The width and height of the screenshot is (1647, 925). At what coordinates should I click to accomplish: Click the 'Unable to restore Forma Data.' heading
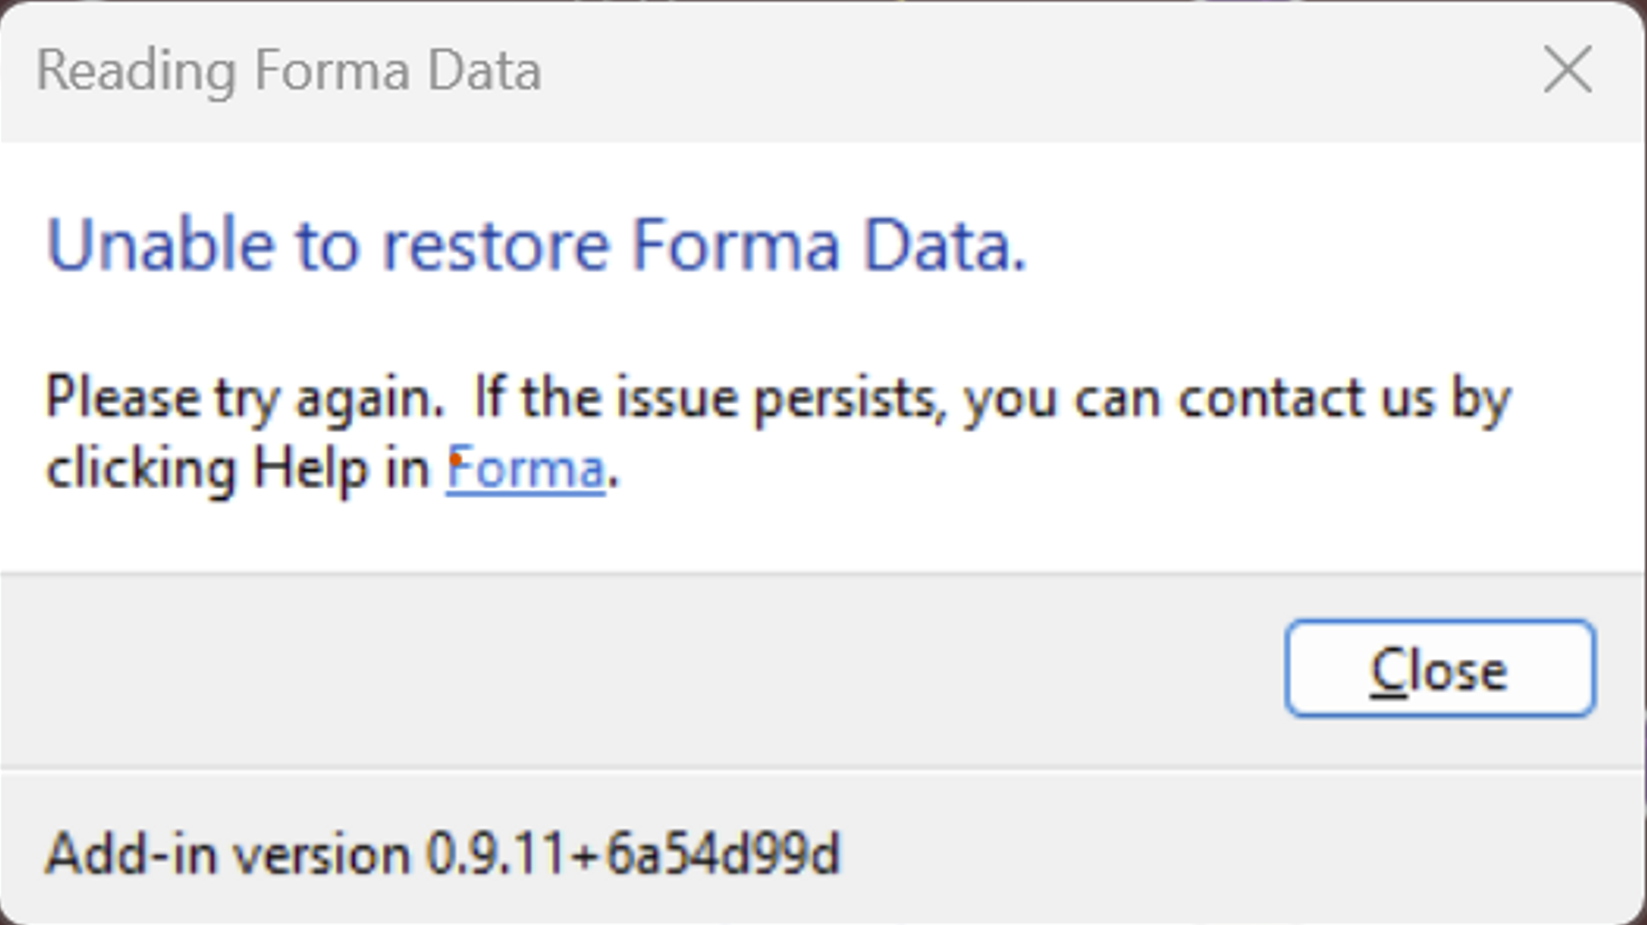point(536,245)
